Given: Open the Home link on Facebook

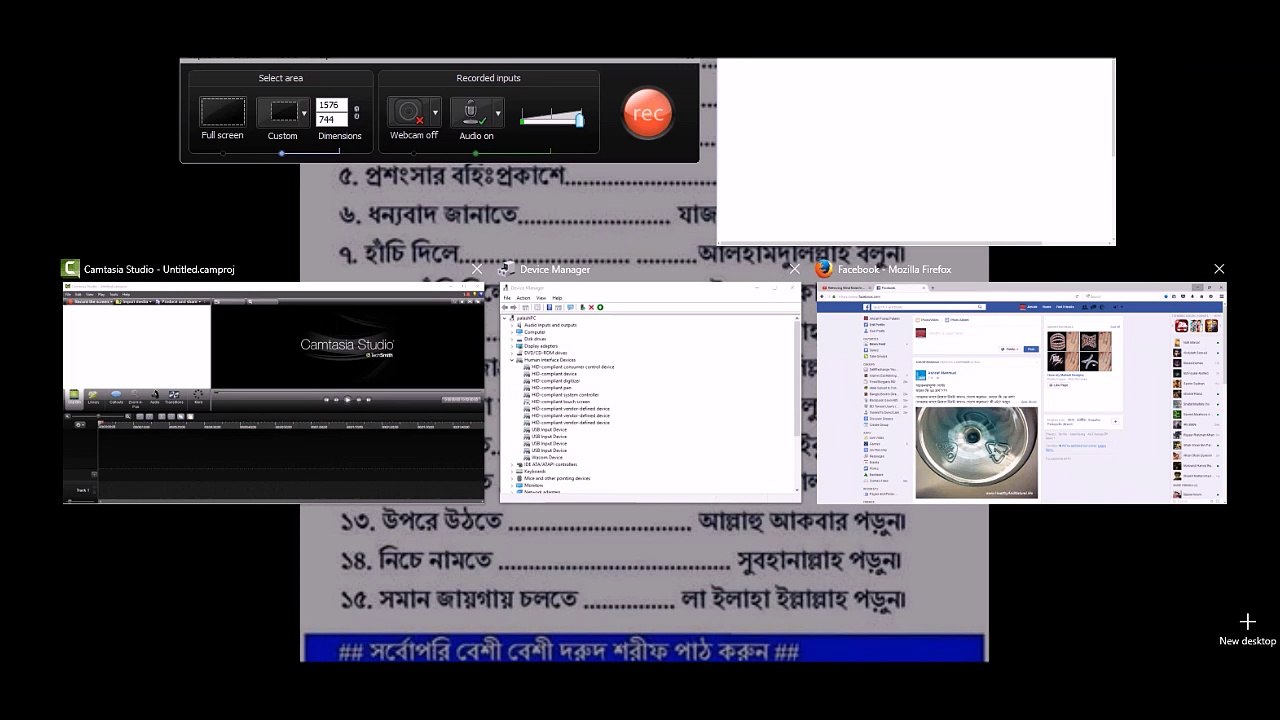Looking at the screenshot, I should coord(1047,307).
